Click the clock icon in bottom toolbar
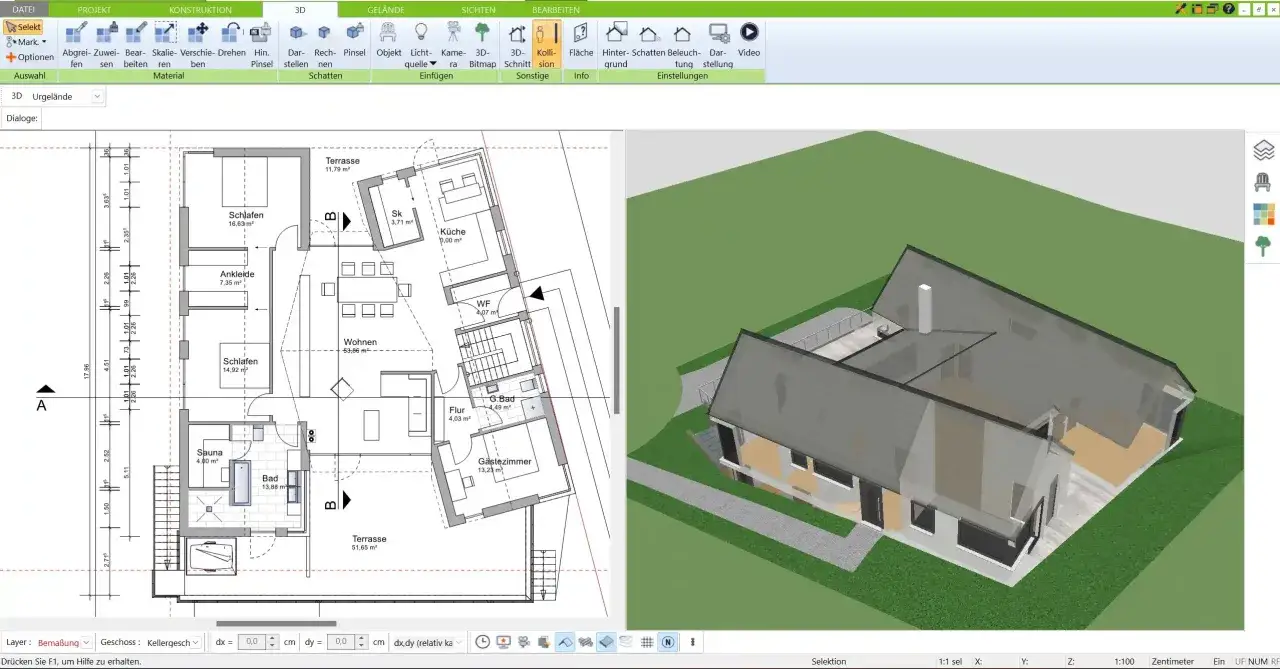1280x669 pixels. tap(483, 642)
